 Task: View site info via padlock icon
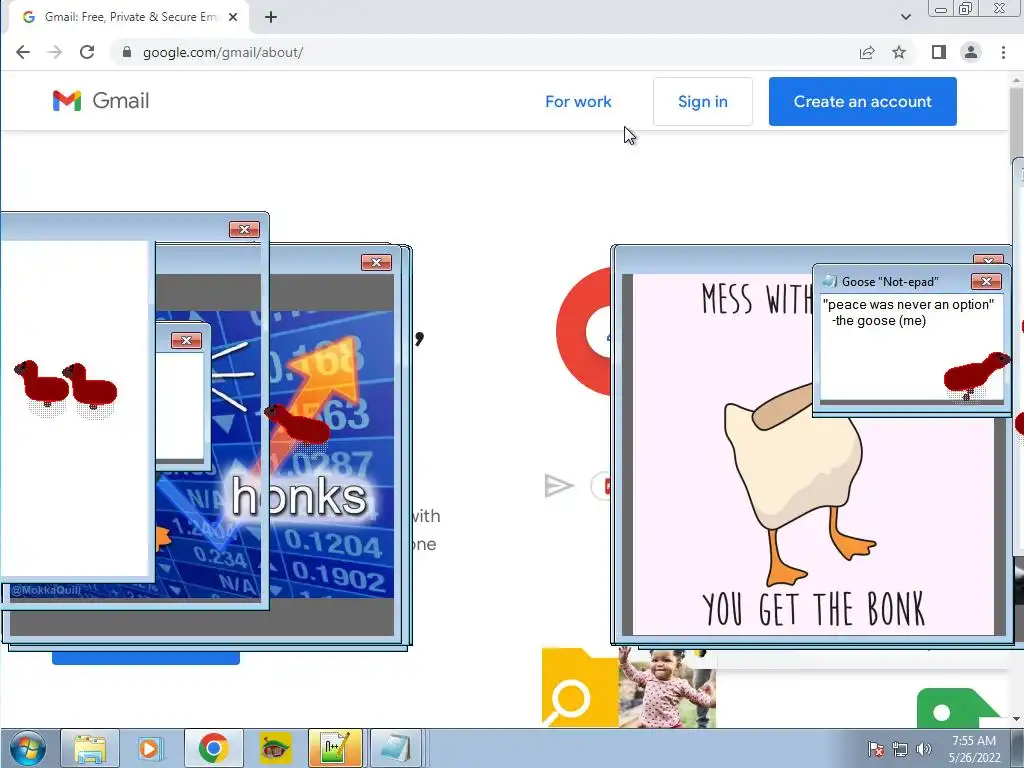[127, 52]
